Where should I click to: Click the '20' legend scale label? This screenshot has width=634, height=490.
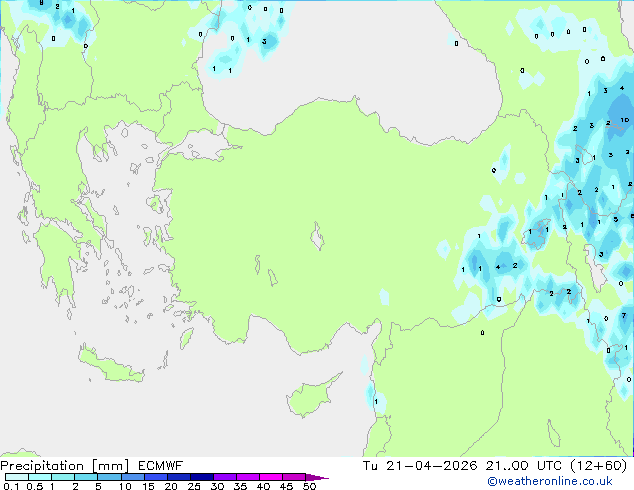(171, 486)
